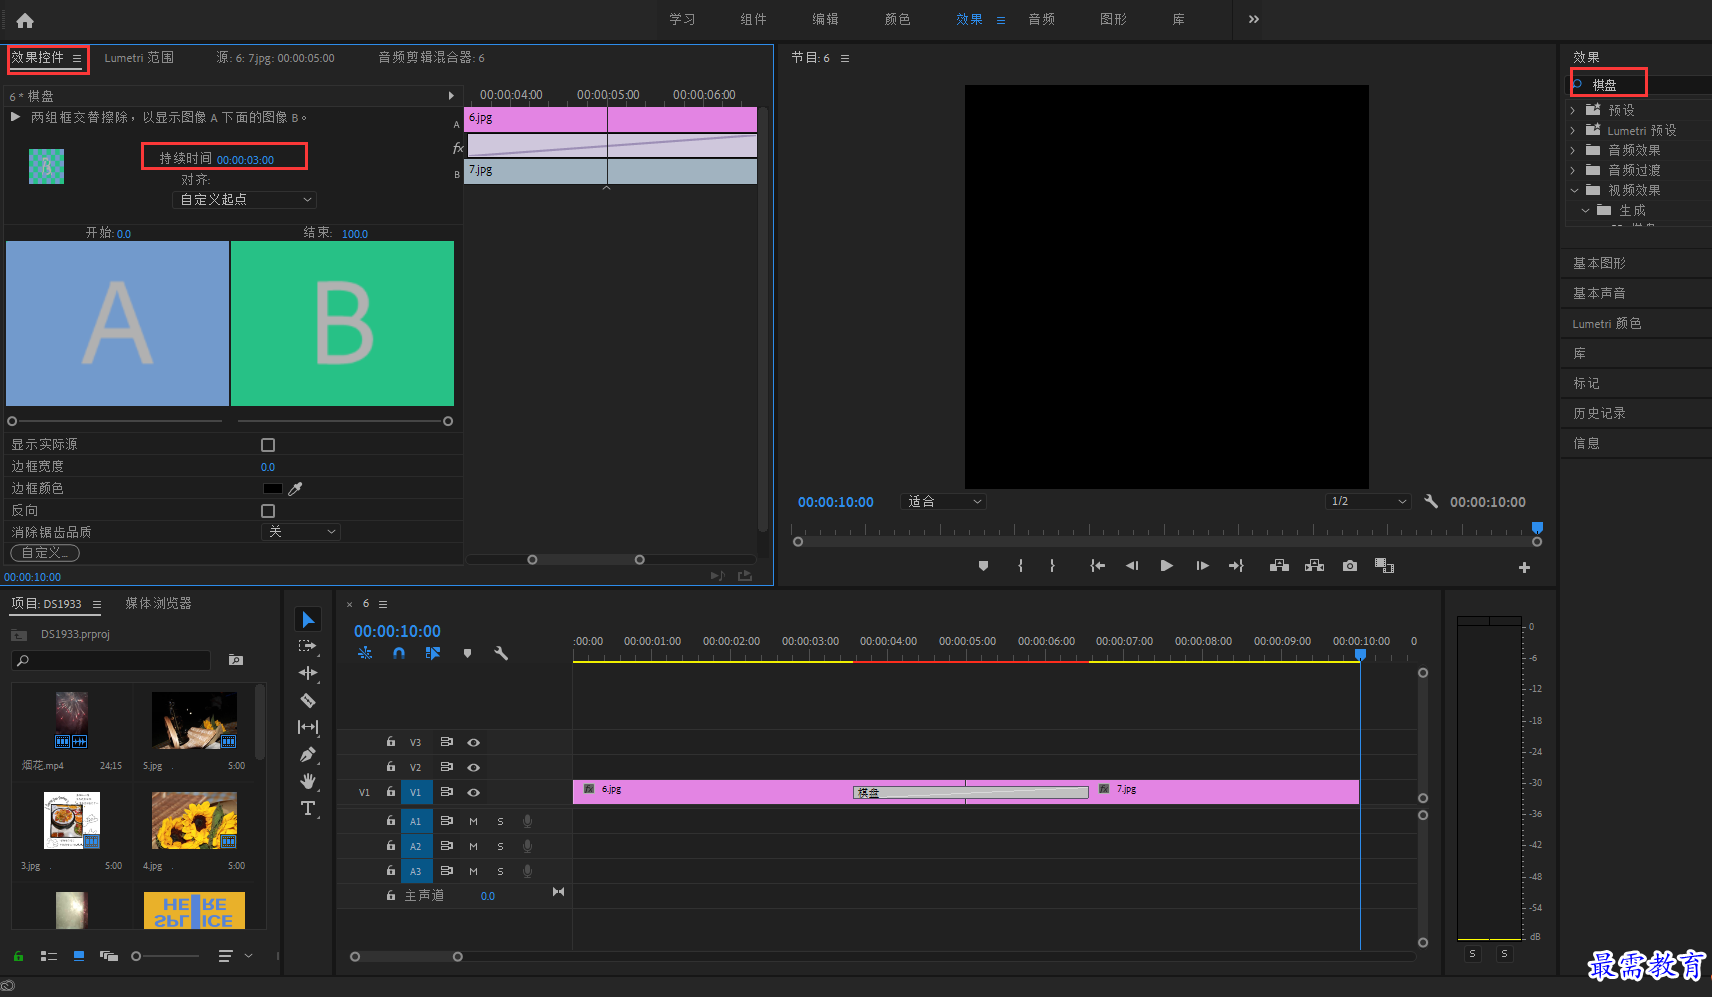Image resolution: width=1712 pixels, height=997 pixels.
Task: Expand the 预设 folder in Effects
Action: point(1573,110)
